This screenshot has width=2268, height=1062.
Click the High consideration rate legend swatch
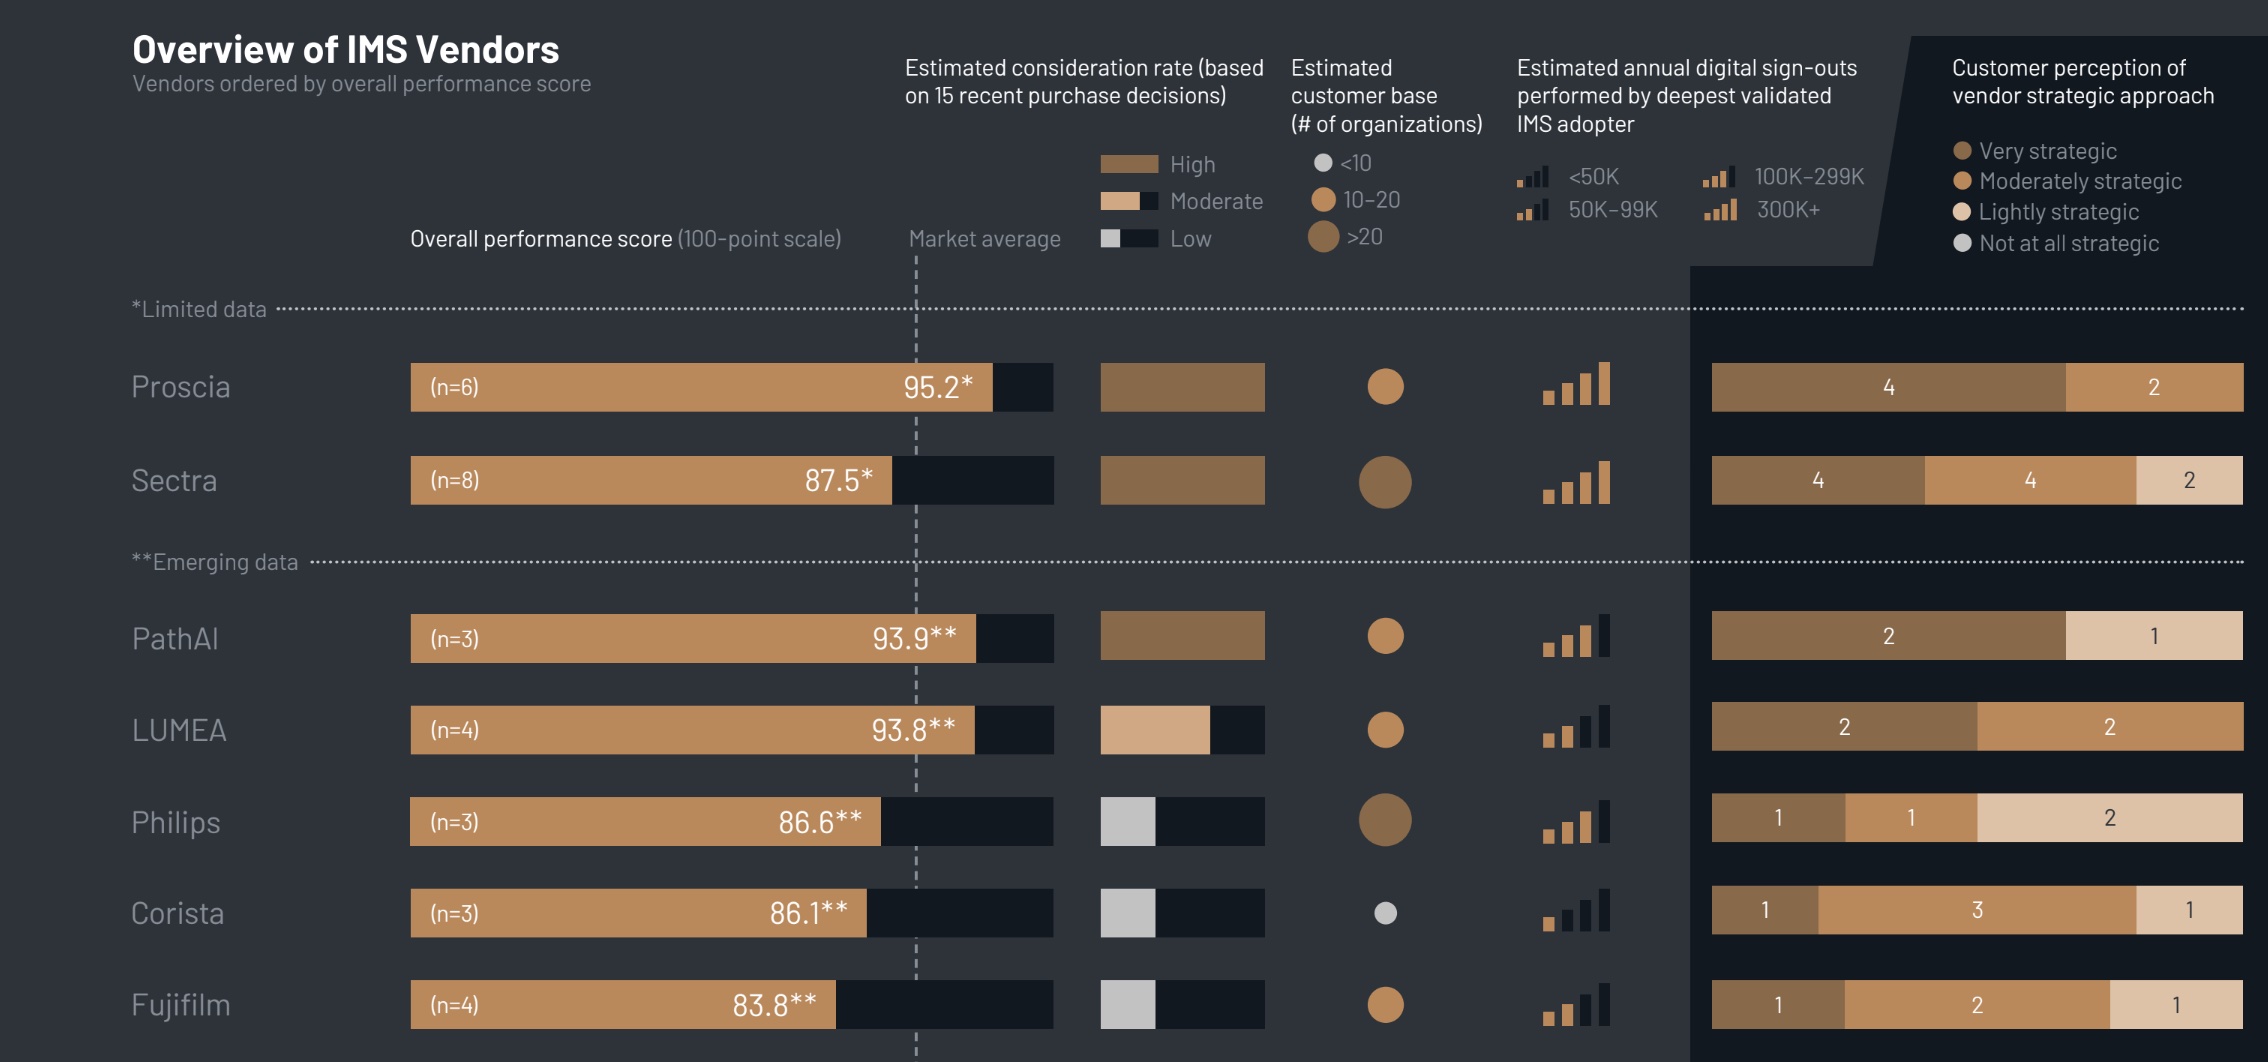(1129, 164)
